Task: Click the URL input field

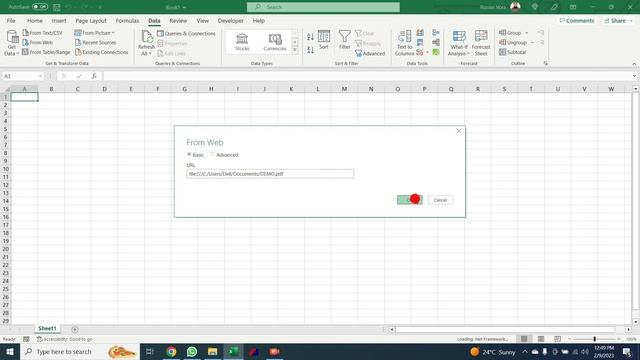Action: coord(270,173)
